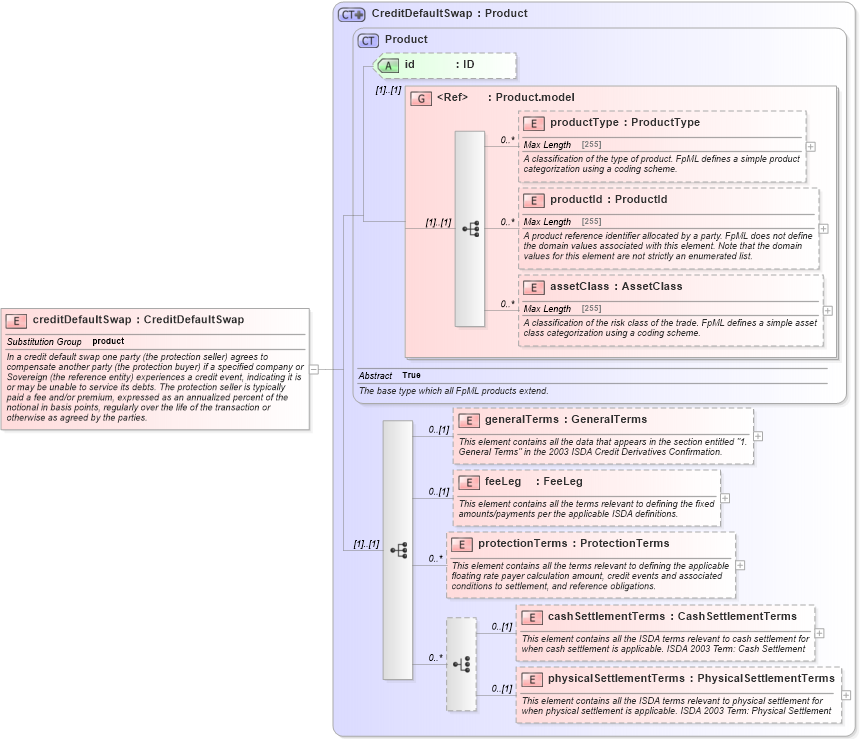Screen dimensions: 860x739
Task: Expand the generalTerms element
Action: pyautogui.click(x=758, y=436)
